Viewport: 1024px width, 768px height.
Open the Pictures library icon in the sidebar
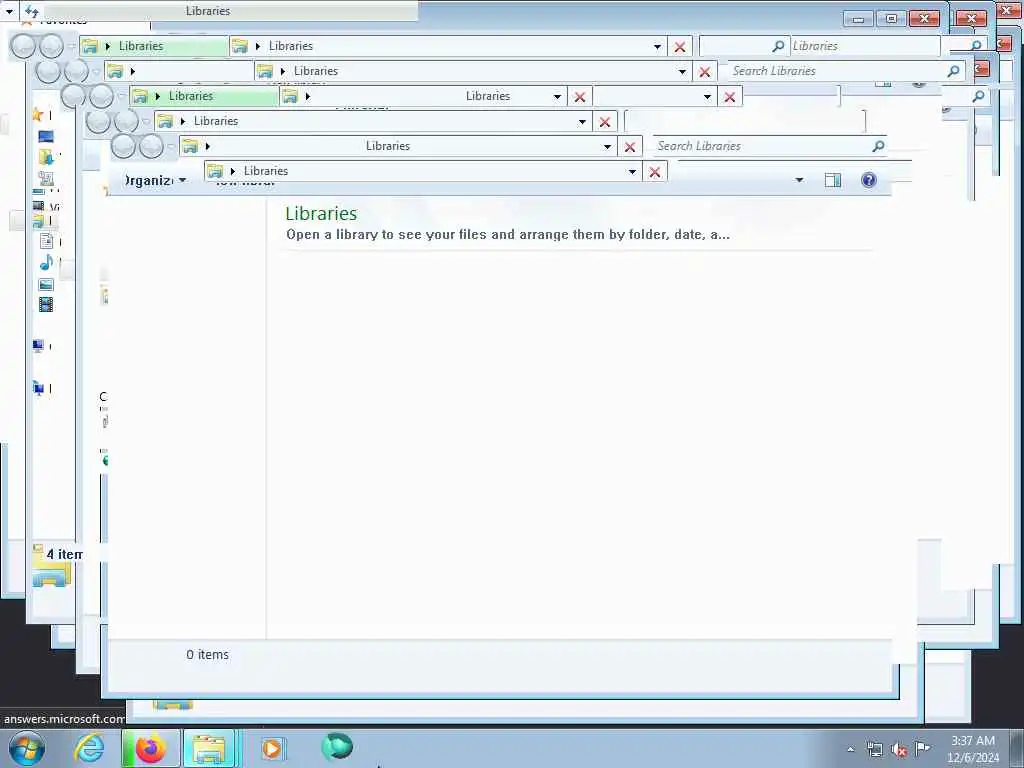(x=46, y=284)
